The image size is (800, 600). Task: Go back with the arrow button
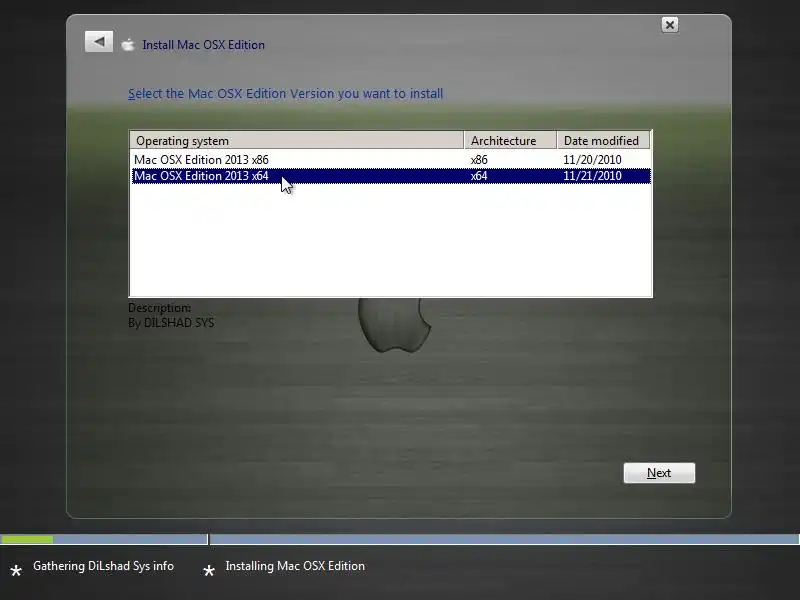99,41
